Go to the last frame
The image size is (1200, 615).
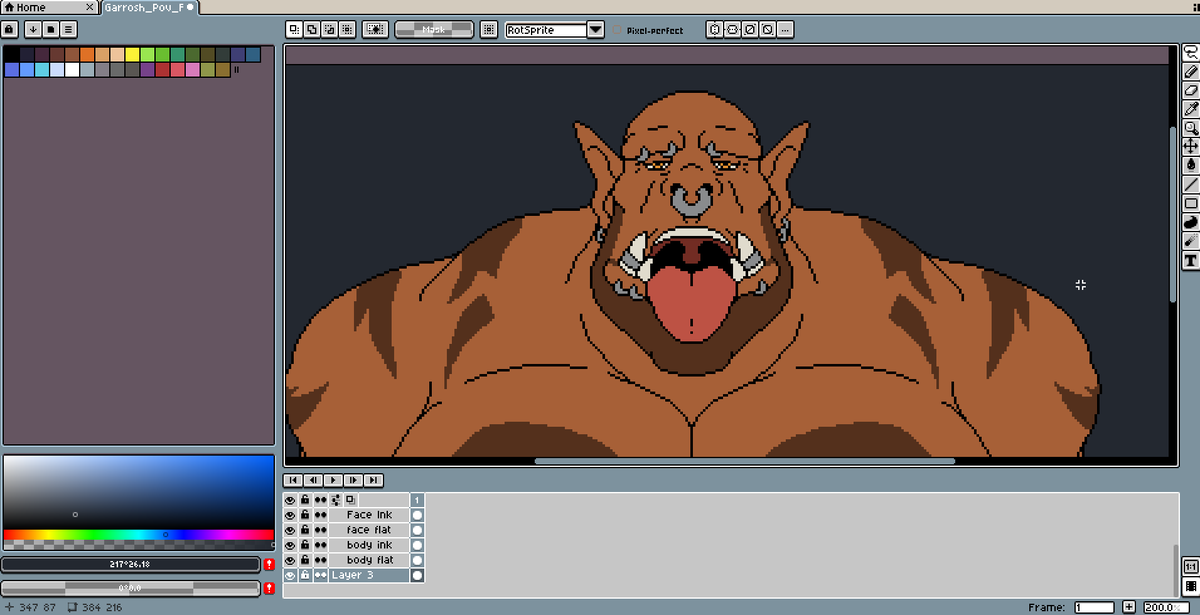click(x=374, y=480)
